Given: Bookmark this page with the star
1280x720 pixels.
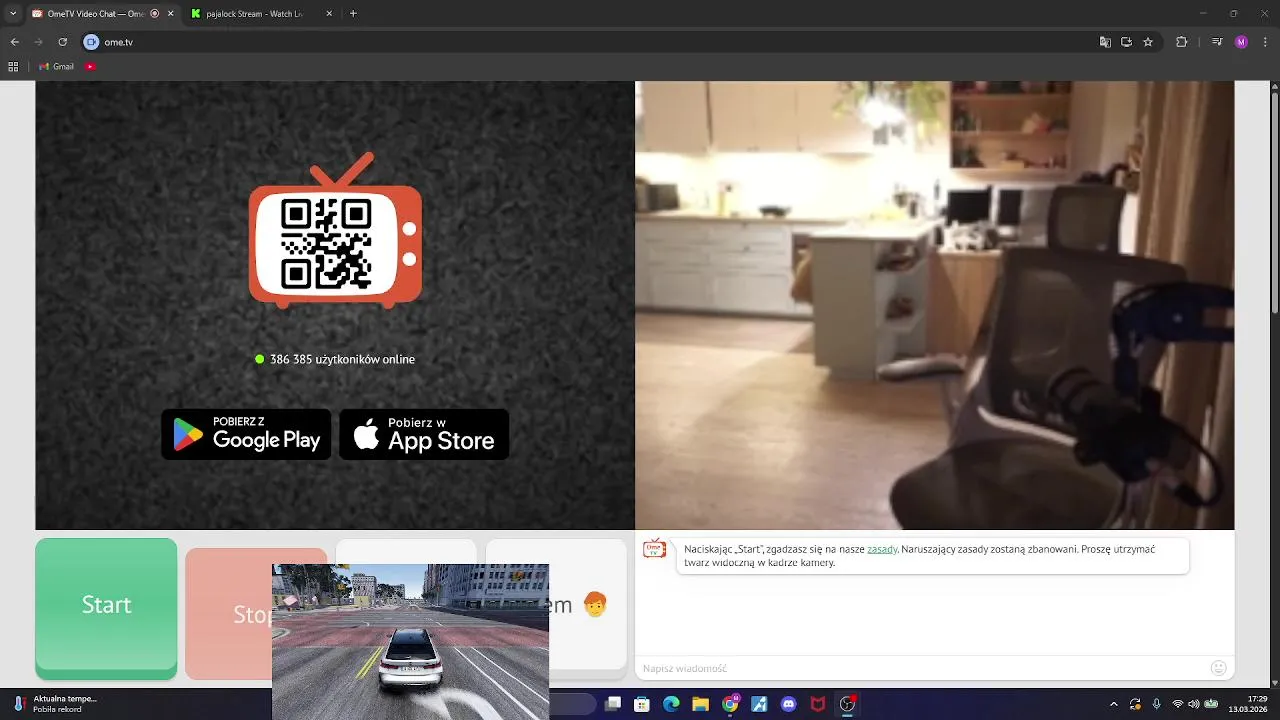Looking at the screenshot, I should click(x=1148, y=42).
